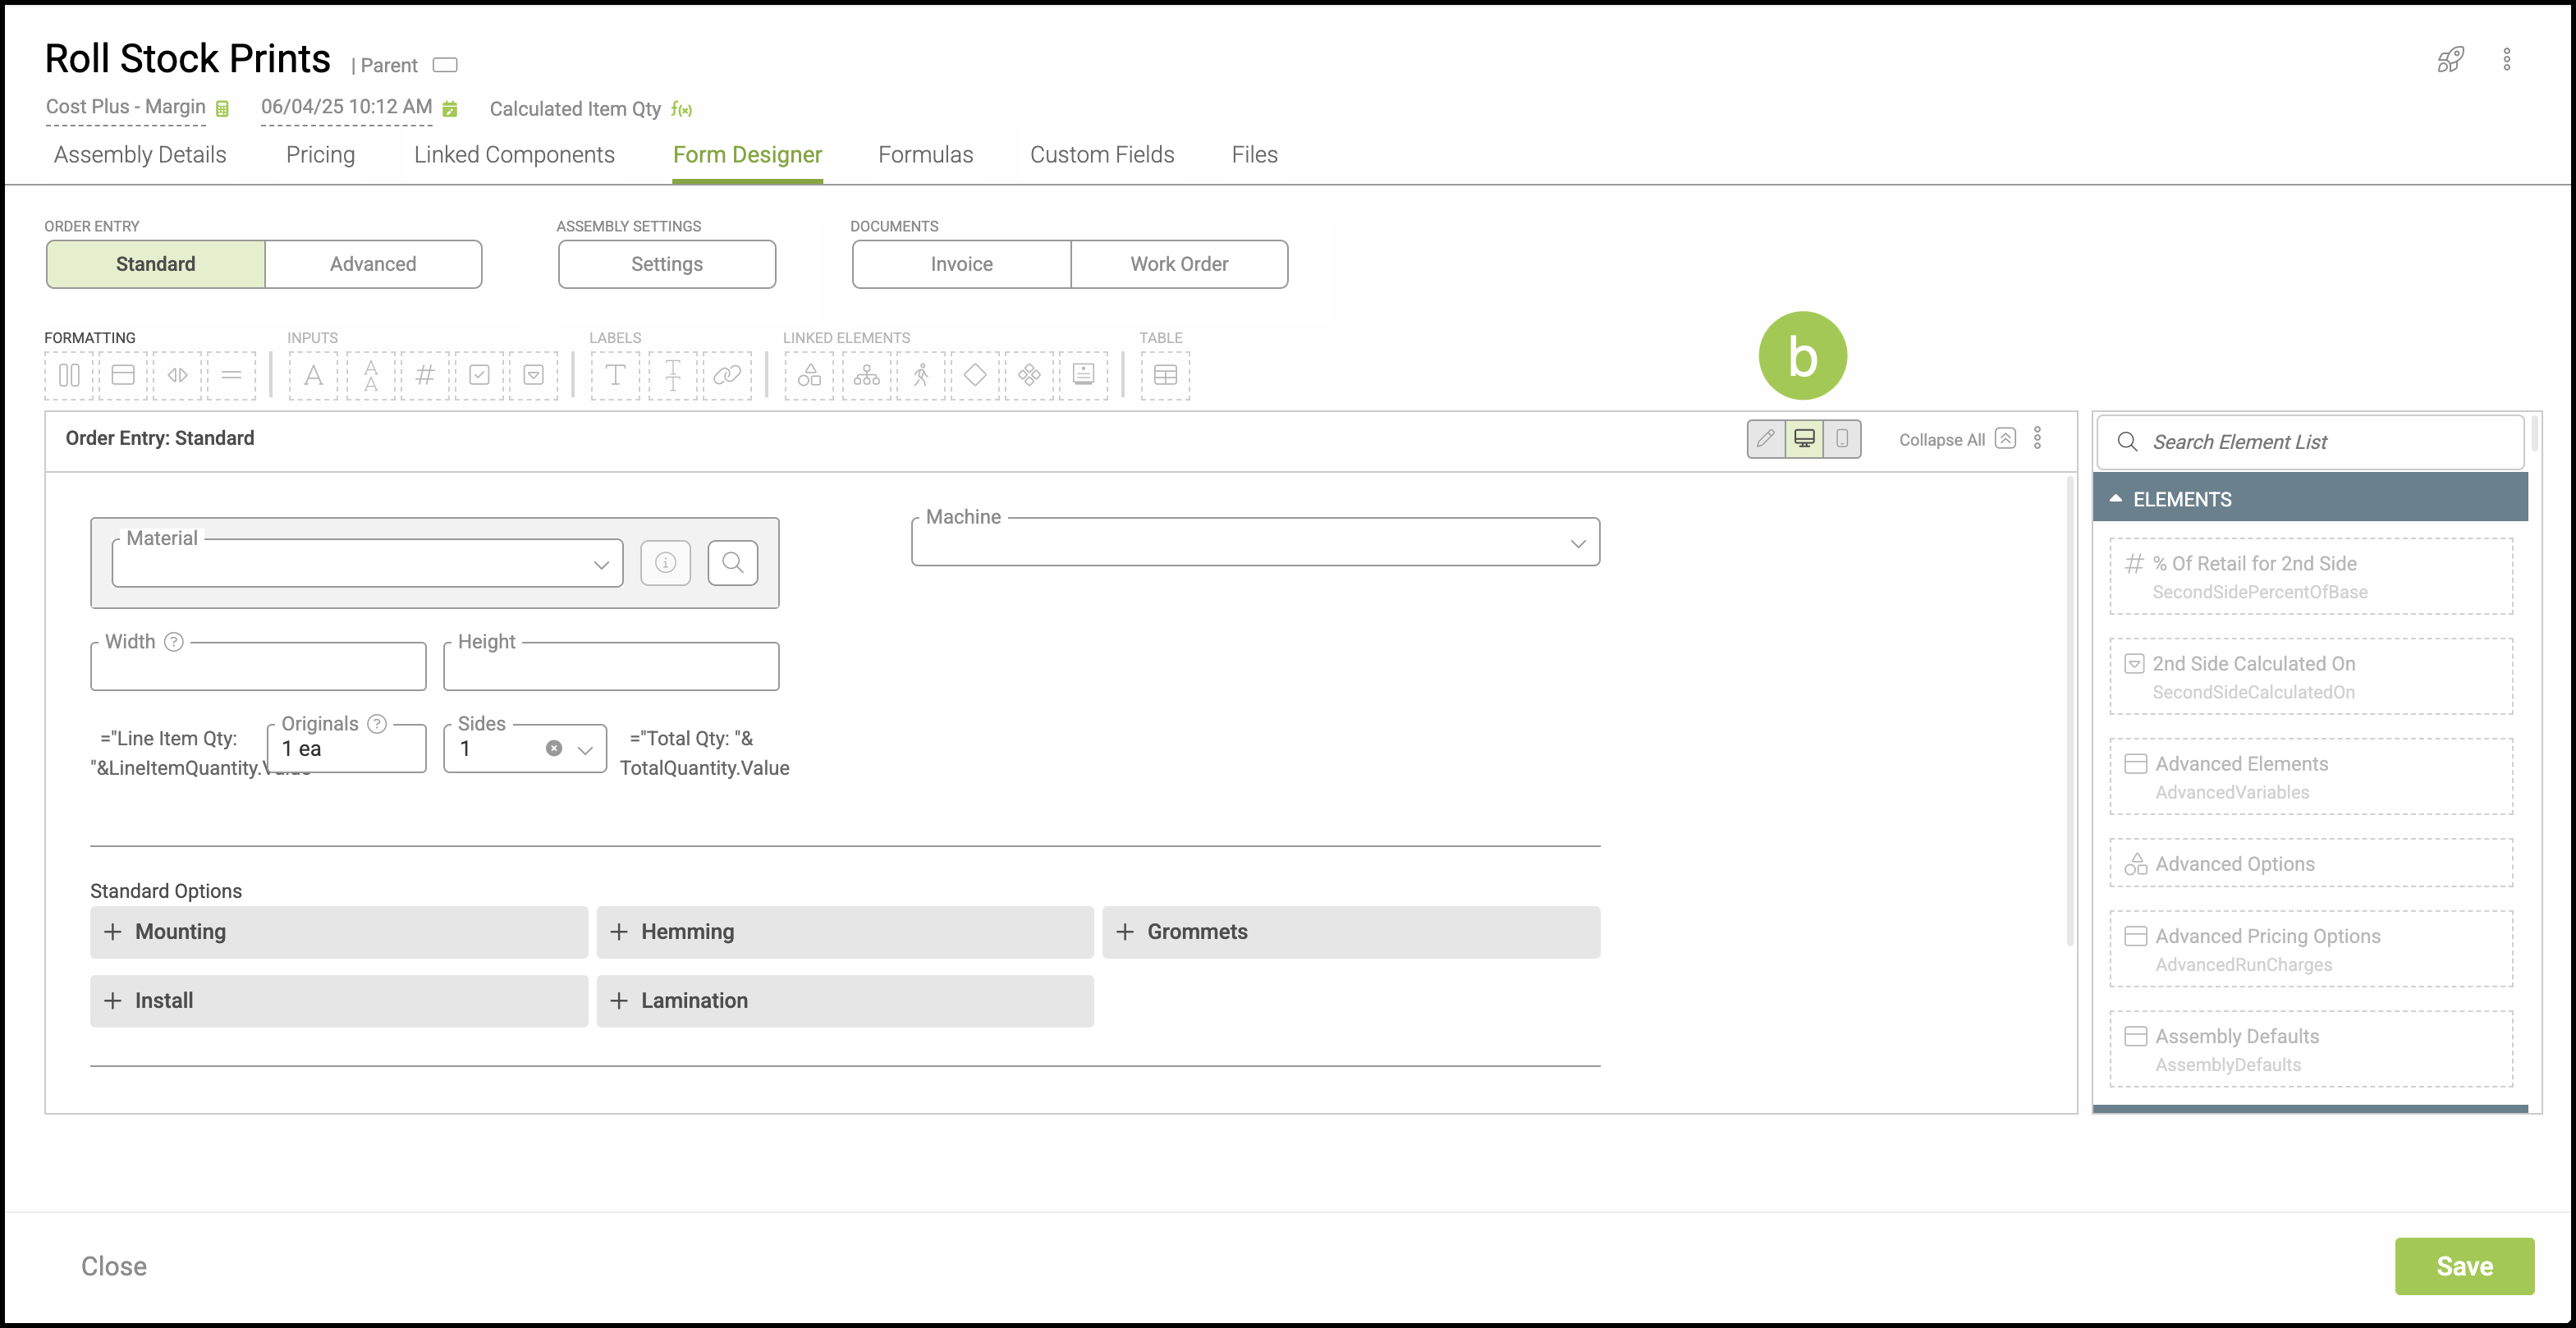Viewport: 2576px width, 1328px height.
Task: Open the Formulas tab
Action: 925,155
